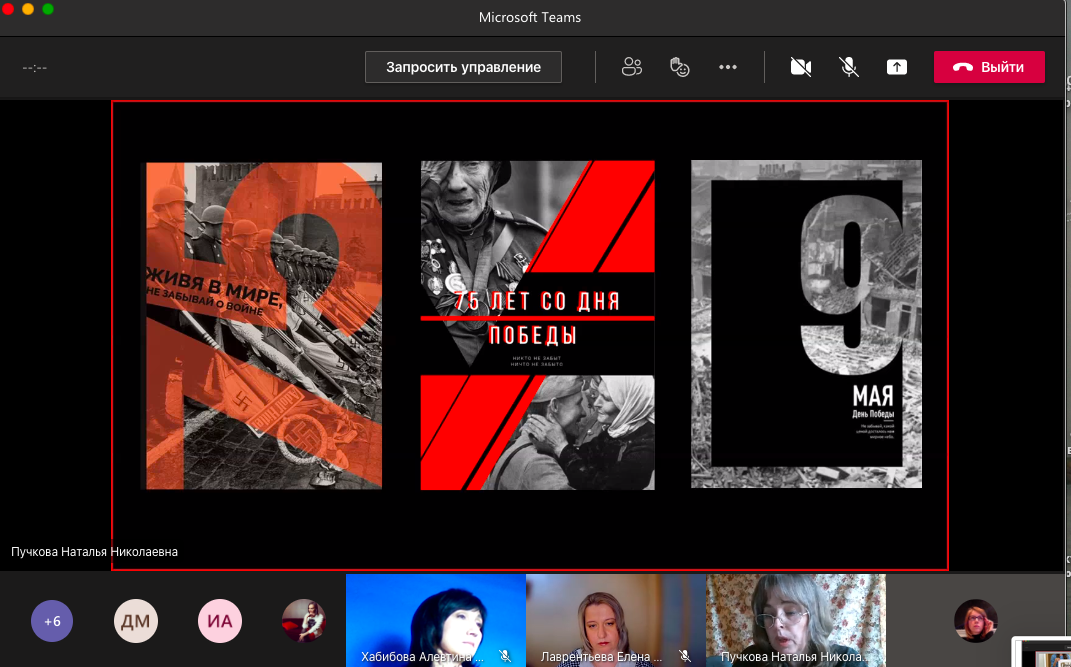Select the ИА participant avatar

pos(219,621)
